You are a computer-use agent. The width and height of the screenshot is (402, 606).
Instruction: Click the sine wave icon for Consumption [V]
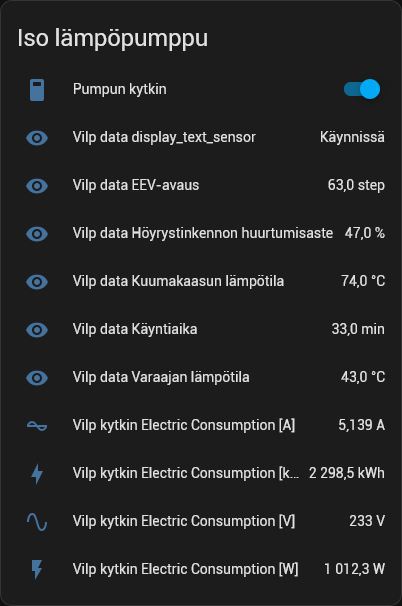pos(37,521)
